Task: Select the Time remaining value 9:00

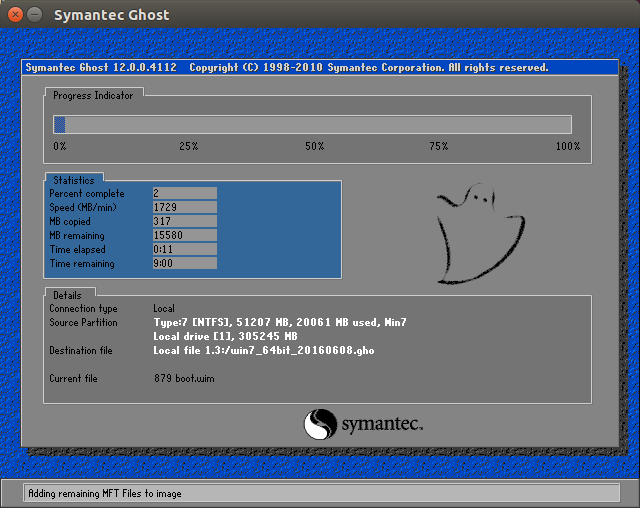Action: click(185, 263)
